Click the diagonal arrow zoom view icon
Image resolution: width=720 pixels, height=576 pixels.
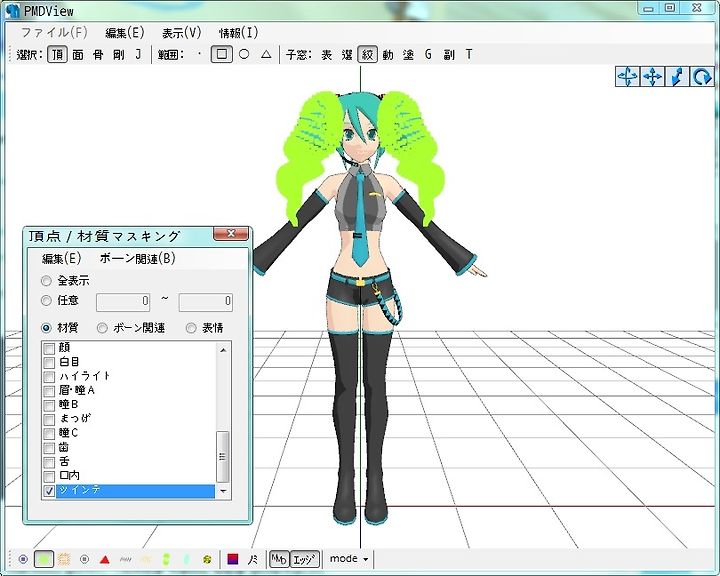(677, 76)
